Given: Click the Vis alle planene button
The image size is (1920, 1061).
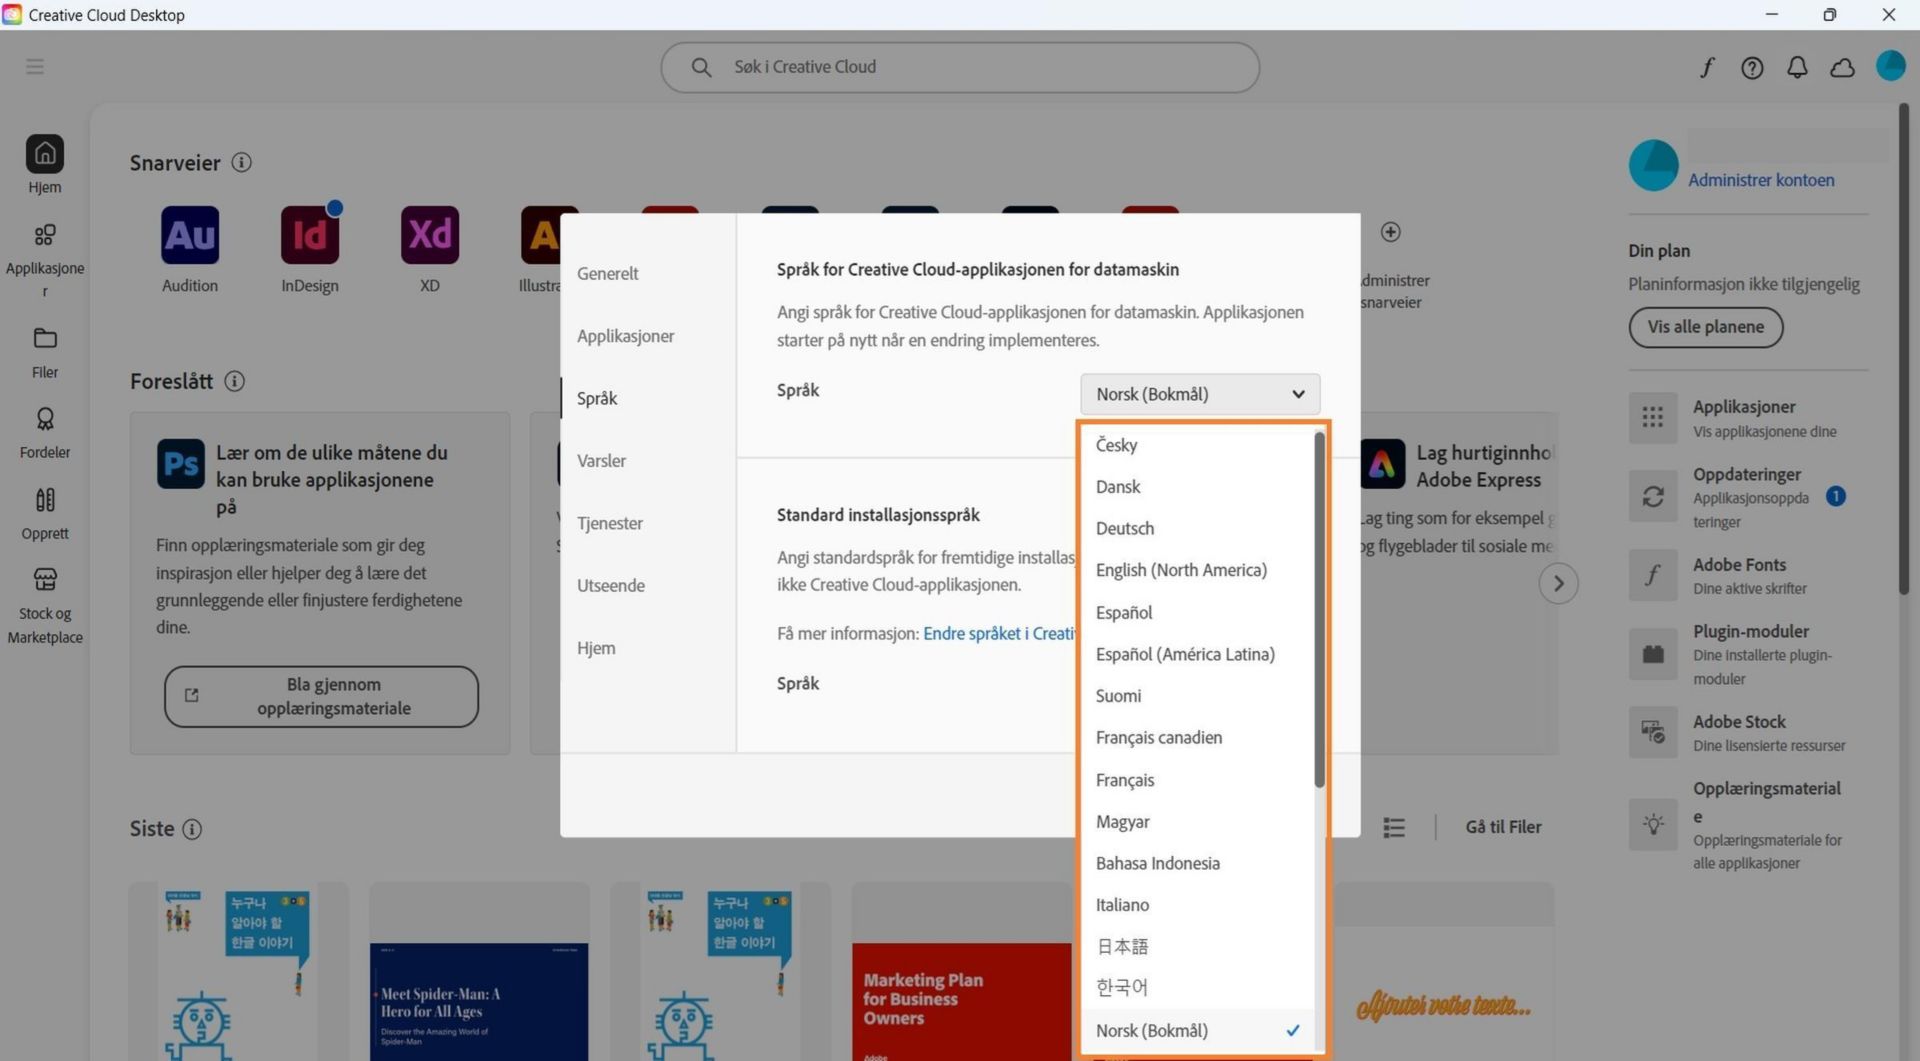Looking at the screenshot, I should tap(1705, 327).
